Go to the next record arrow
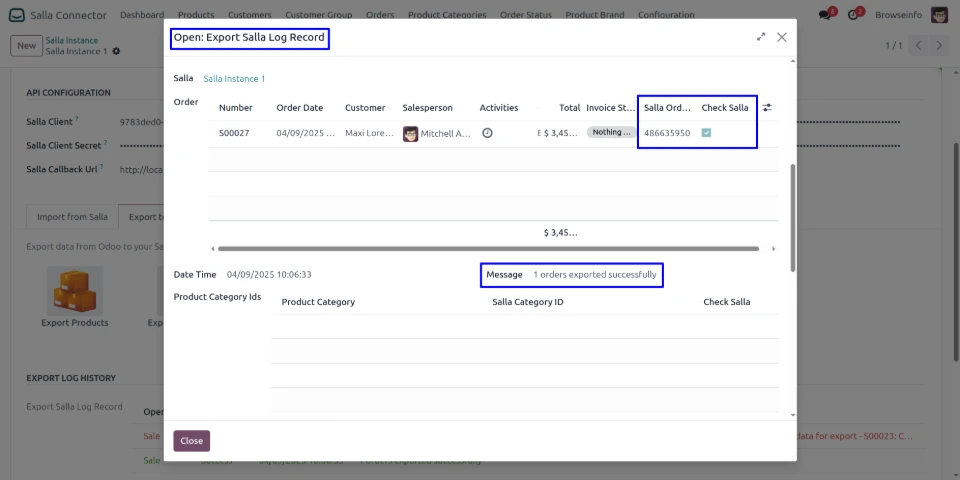960x480 pixels. coord(942,46)
